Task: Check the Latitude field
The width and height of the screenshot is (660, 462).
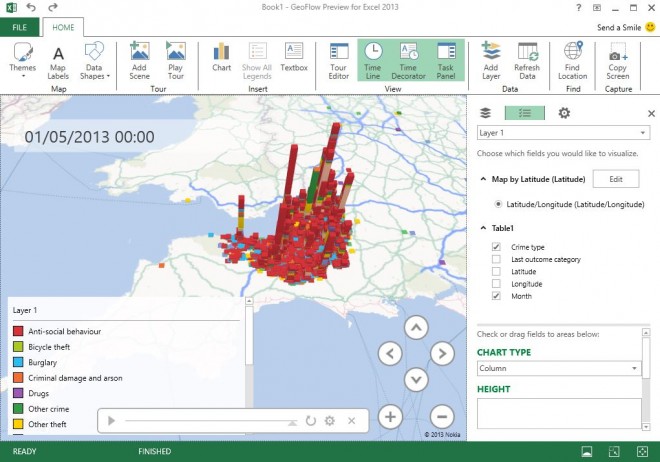Action: click(x=496, y=271)
